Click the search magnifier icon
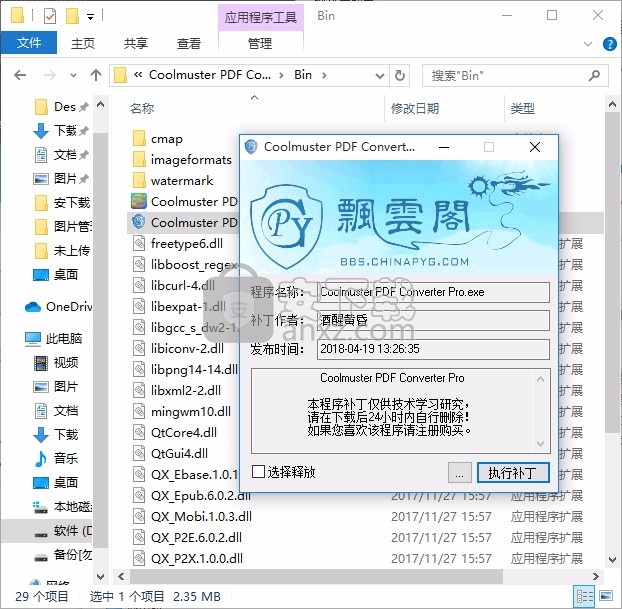The height and width of the screenshot is (609, 622). [x=594, y=75]
